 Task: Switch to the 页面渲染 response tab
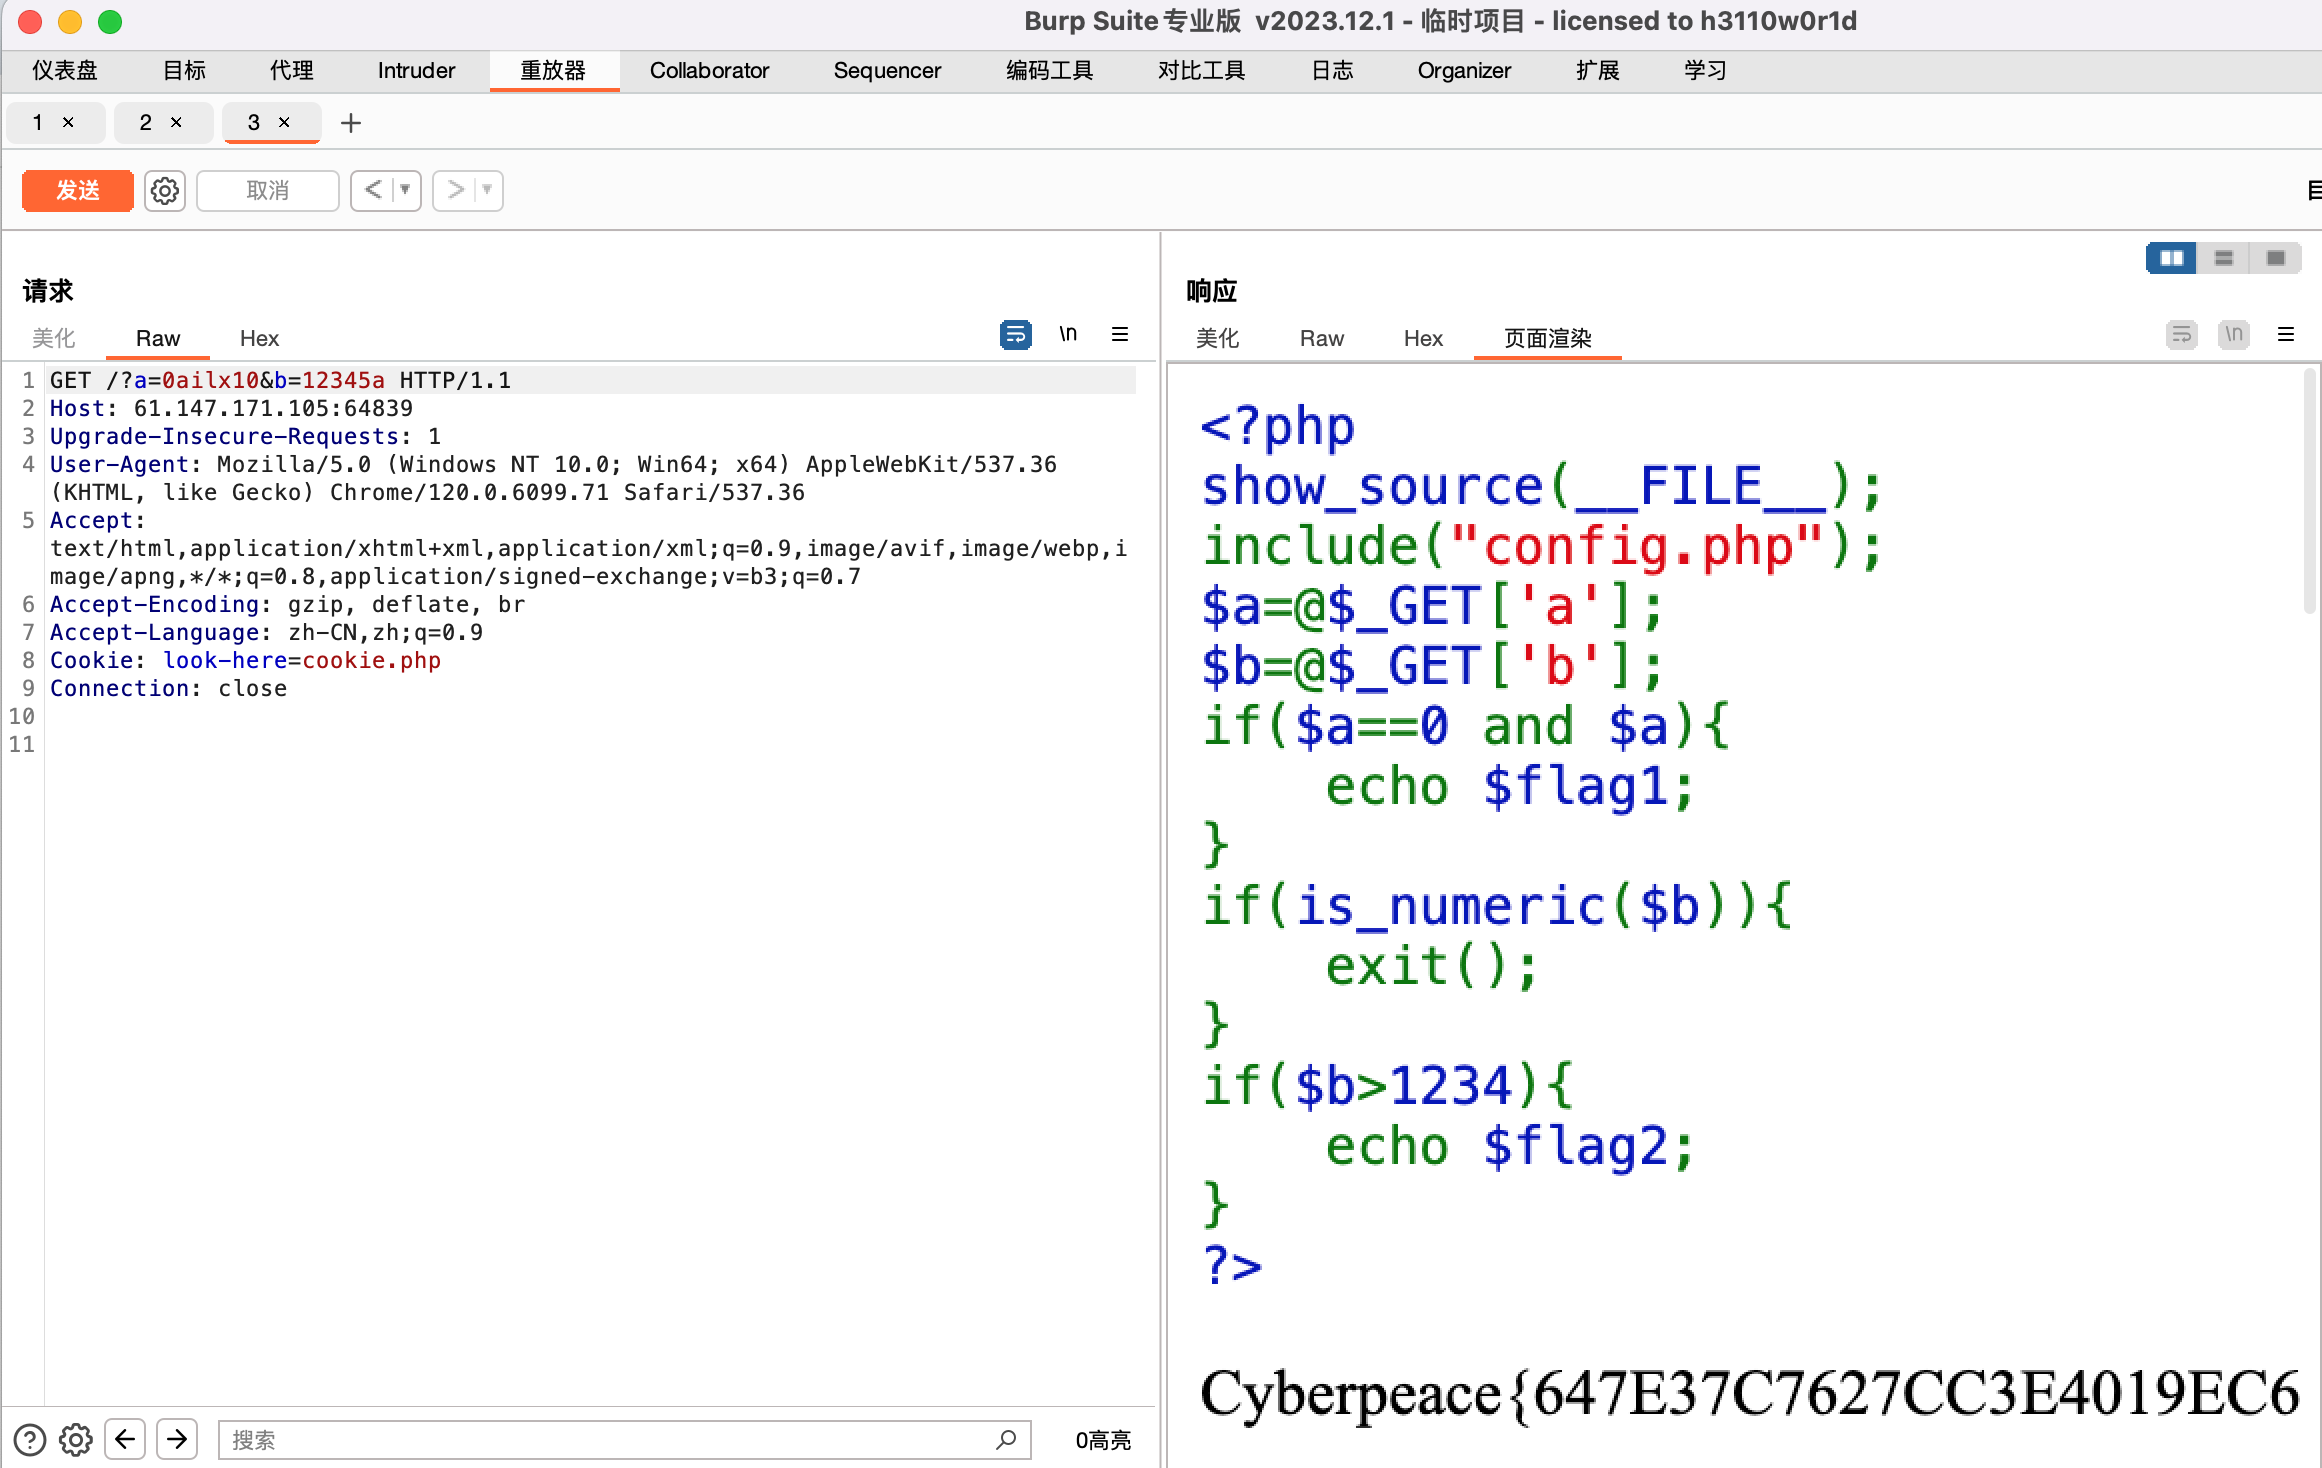pyautogui.click(x=1546, y=338)
